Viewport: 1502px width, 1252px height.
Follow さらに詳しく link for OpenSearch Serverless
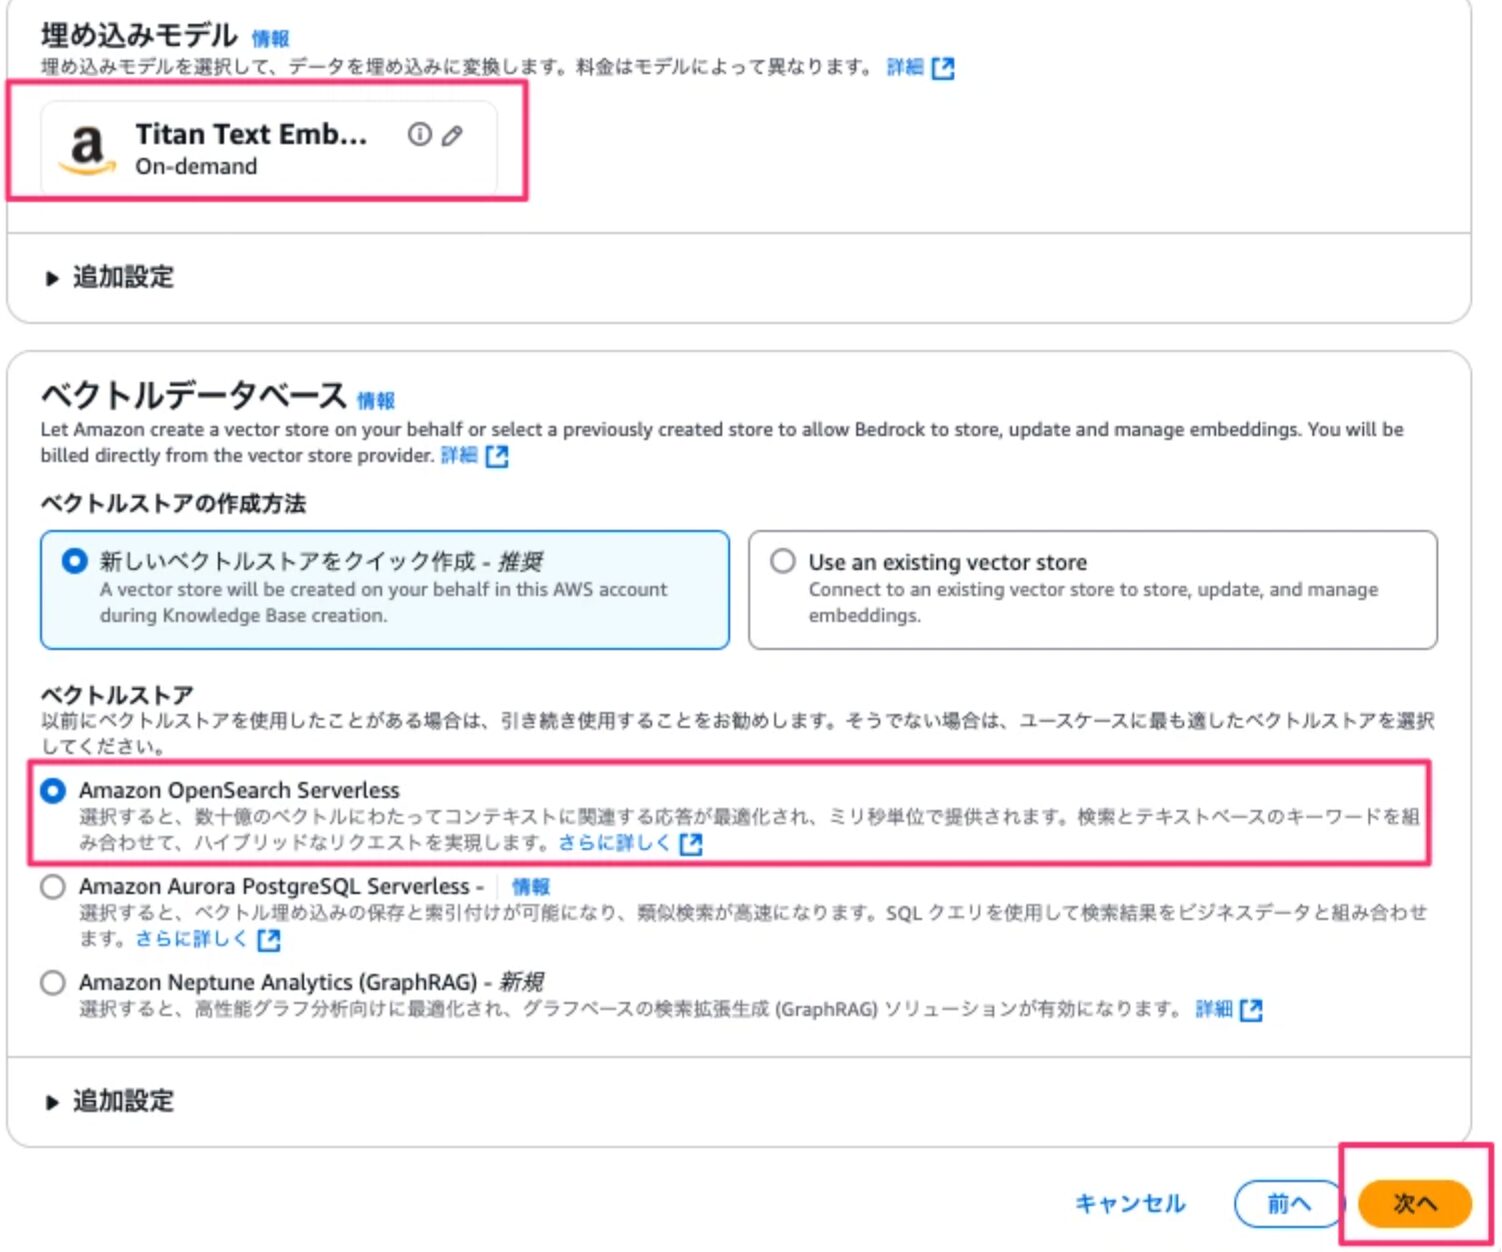click(x=614, y=843)
